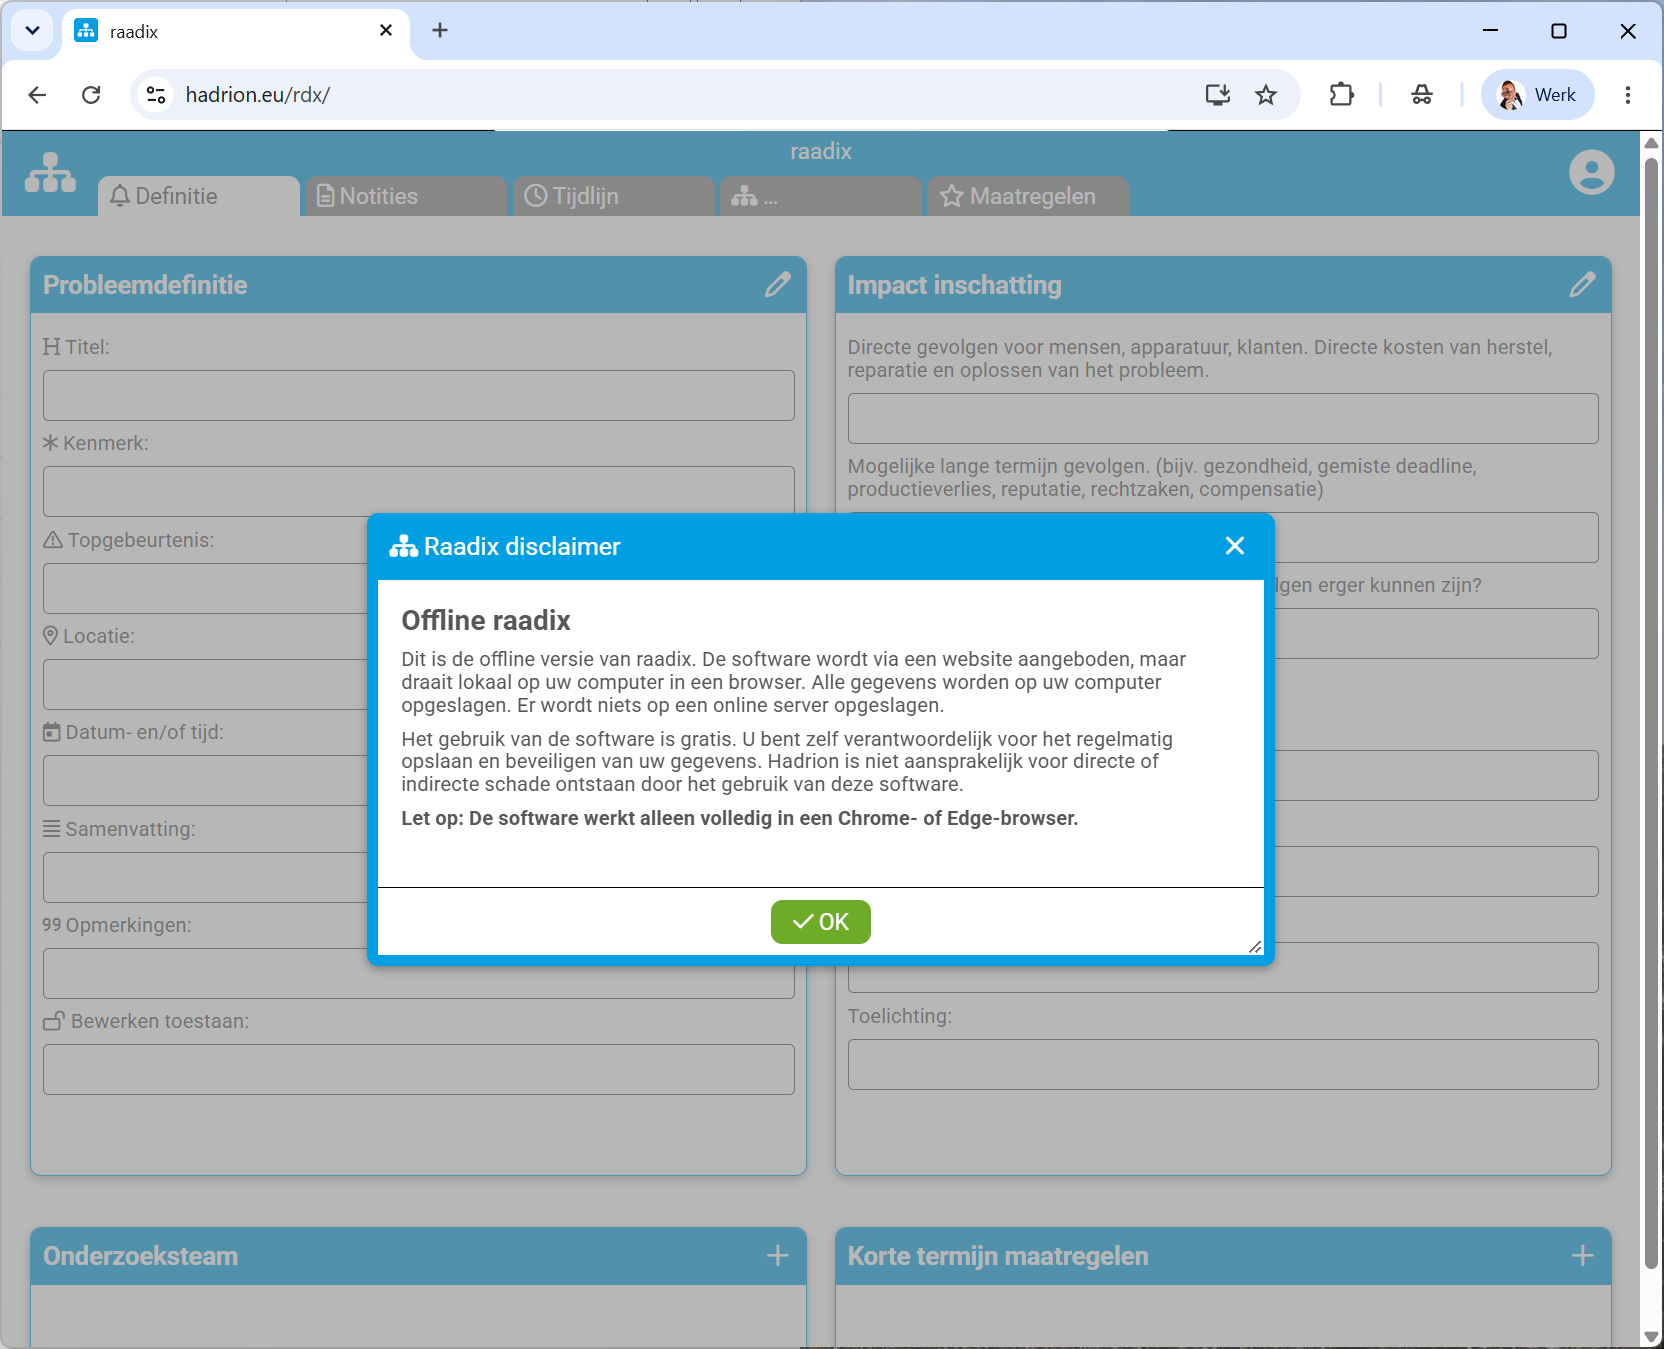Open the Chrome three-dot menu
Viewport: 1664px width, 1349px height.
click(x=1628, y=95)
